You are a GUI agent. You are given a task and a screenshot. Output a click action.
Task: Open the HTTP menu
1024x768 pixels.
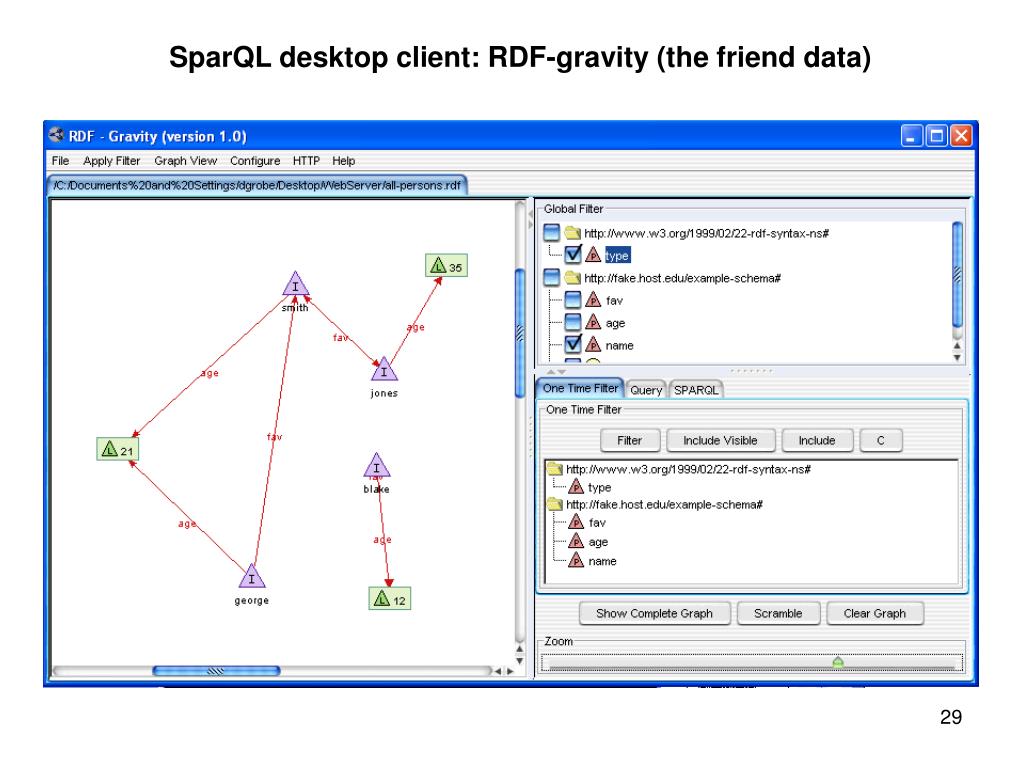tap(306, 161)
